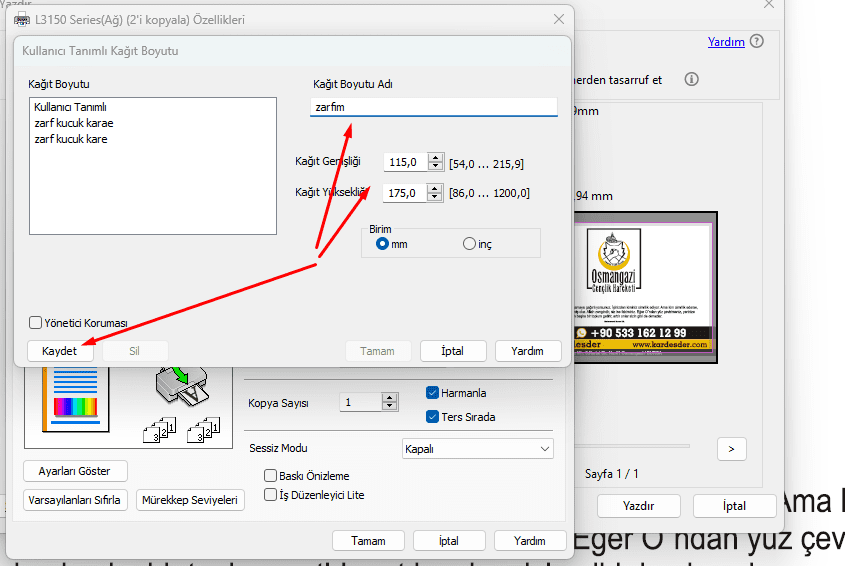Open Mürekkep Seviyeleri
Screen dimensions: 845x566
click(190, 500)
